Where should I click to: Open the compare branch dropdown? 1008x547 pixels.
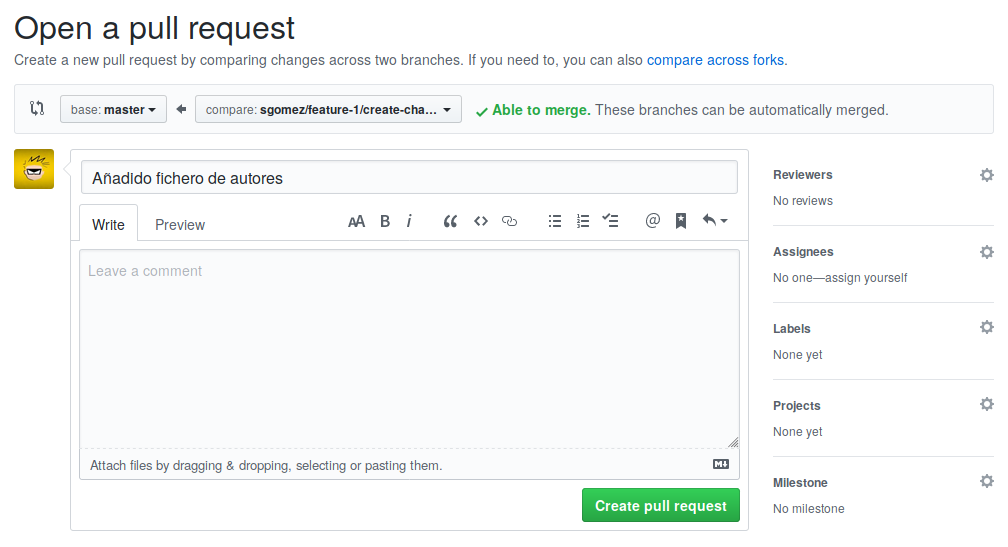(328, 109)
